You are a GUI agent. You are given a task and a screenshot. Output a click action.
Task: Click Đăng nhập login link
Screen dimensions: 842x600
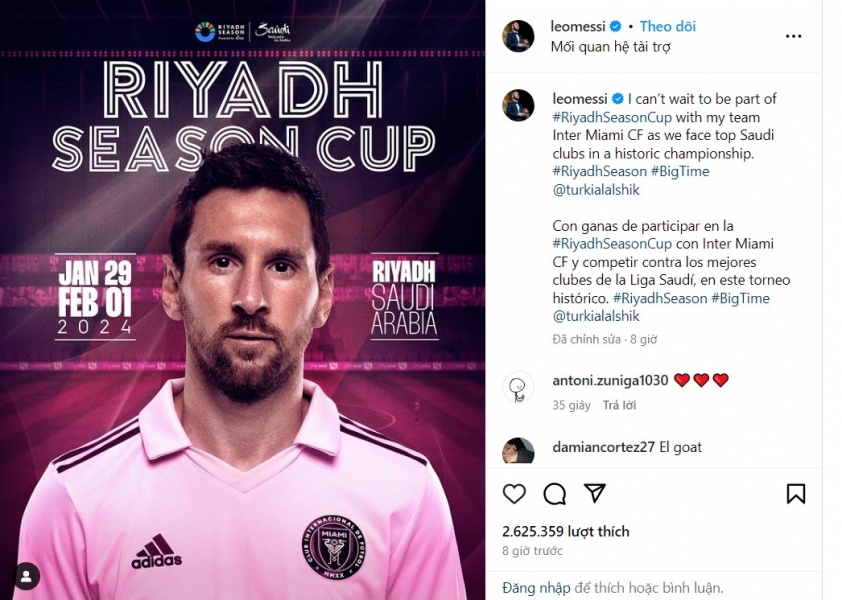tap(536, 588)
